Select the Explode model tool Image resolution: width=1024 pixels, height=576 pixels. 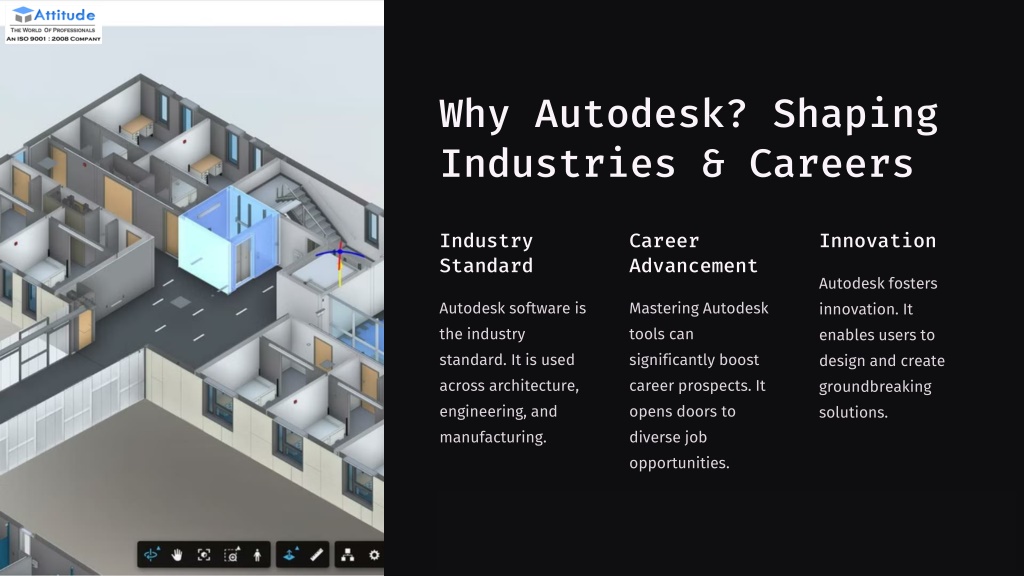[x=290, y=554]
